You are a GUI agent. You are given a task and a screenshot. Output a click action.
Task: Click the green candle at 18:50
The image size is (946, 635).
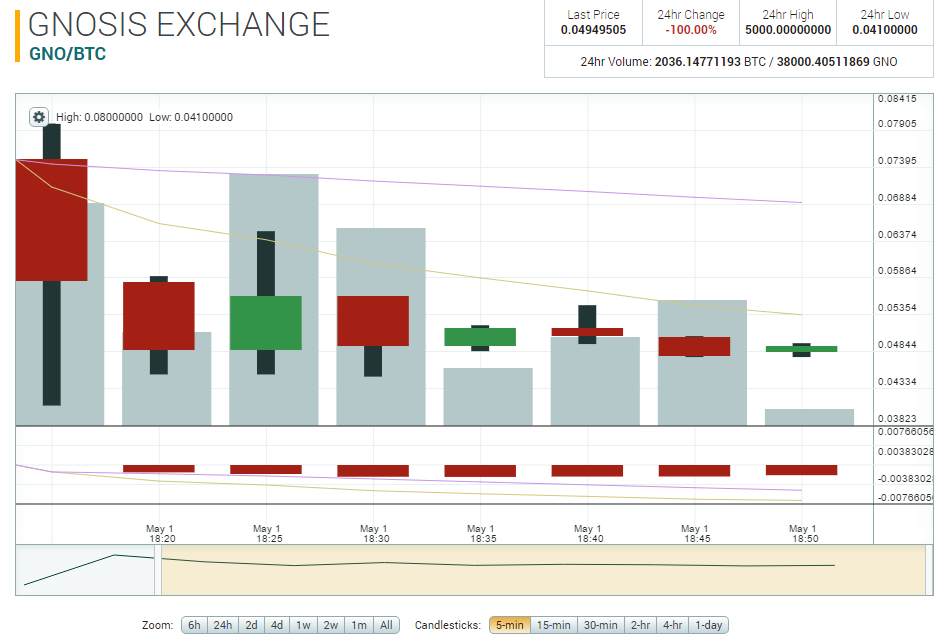801,349
